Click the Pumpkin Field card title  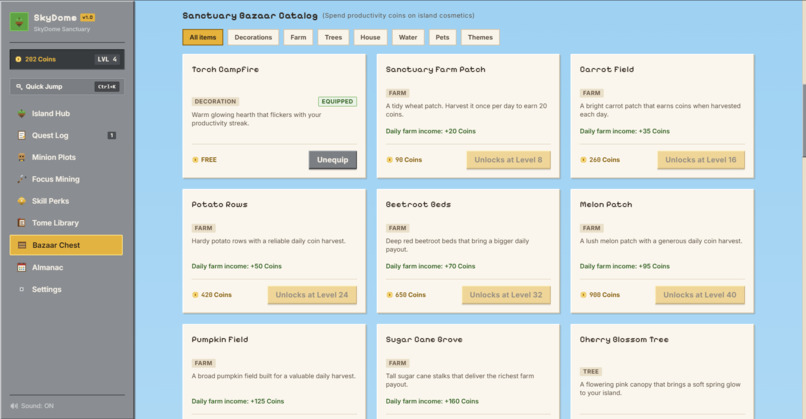219,339
